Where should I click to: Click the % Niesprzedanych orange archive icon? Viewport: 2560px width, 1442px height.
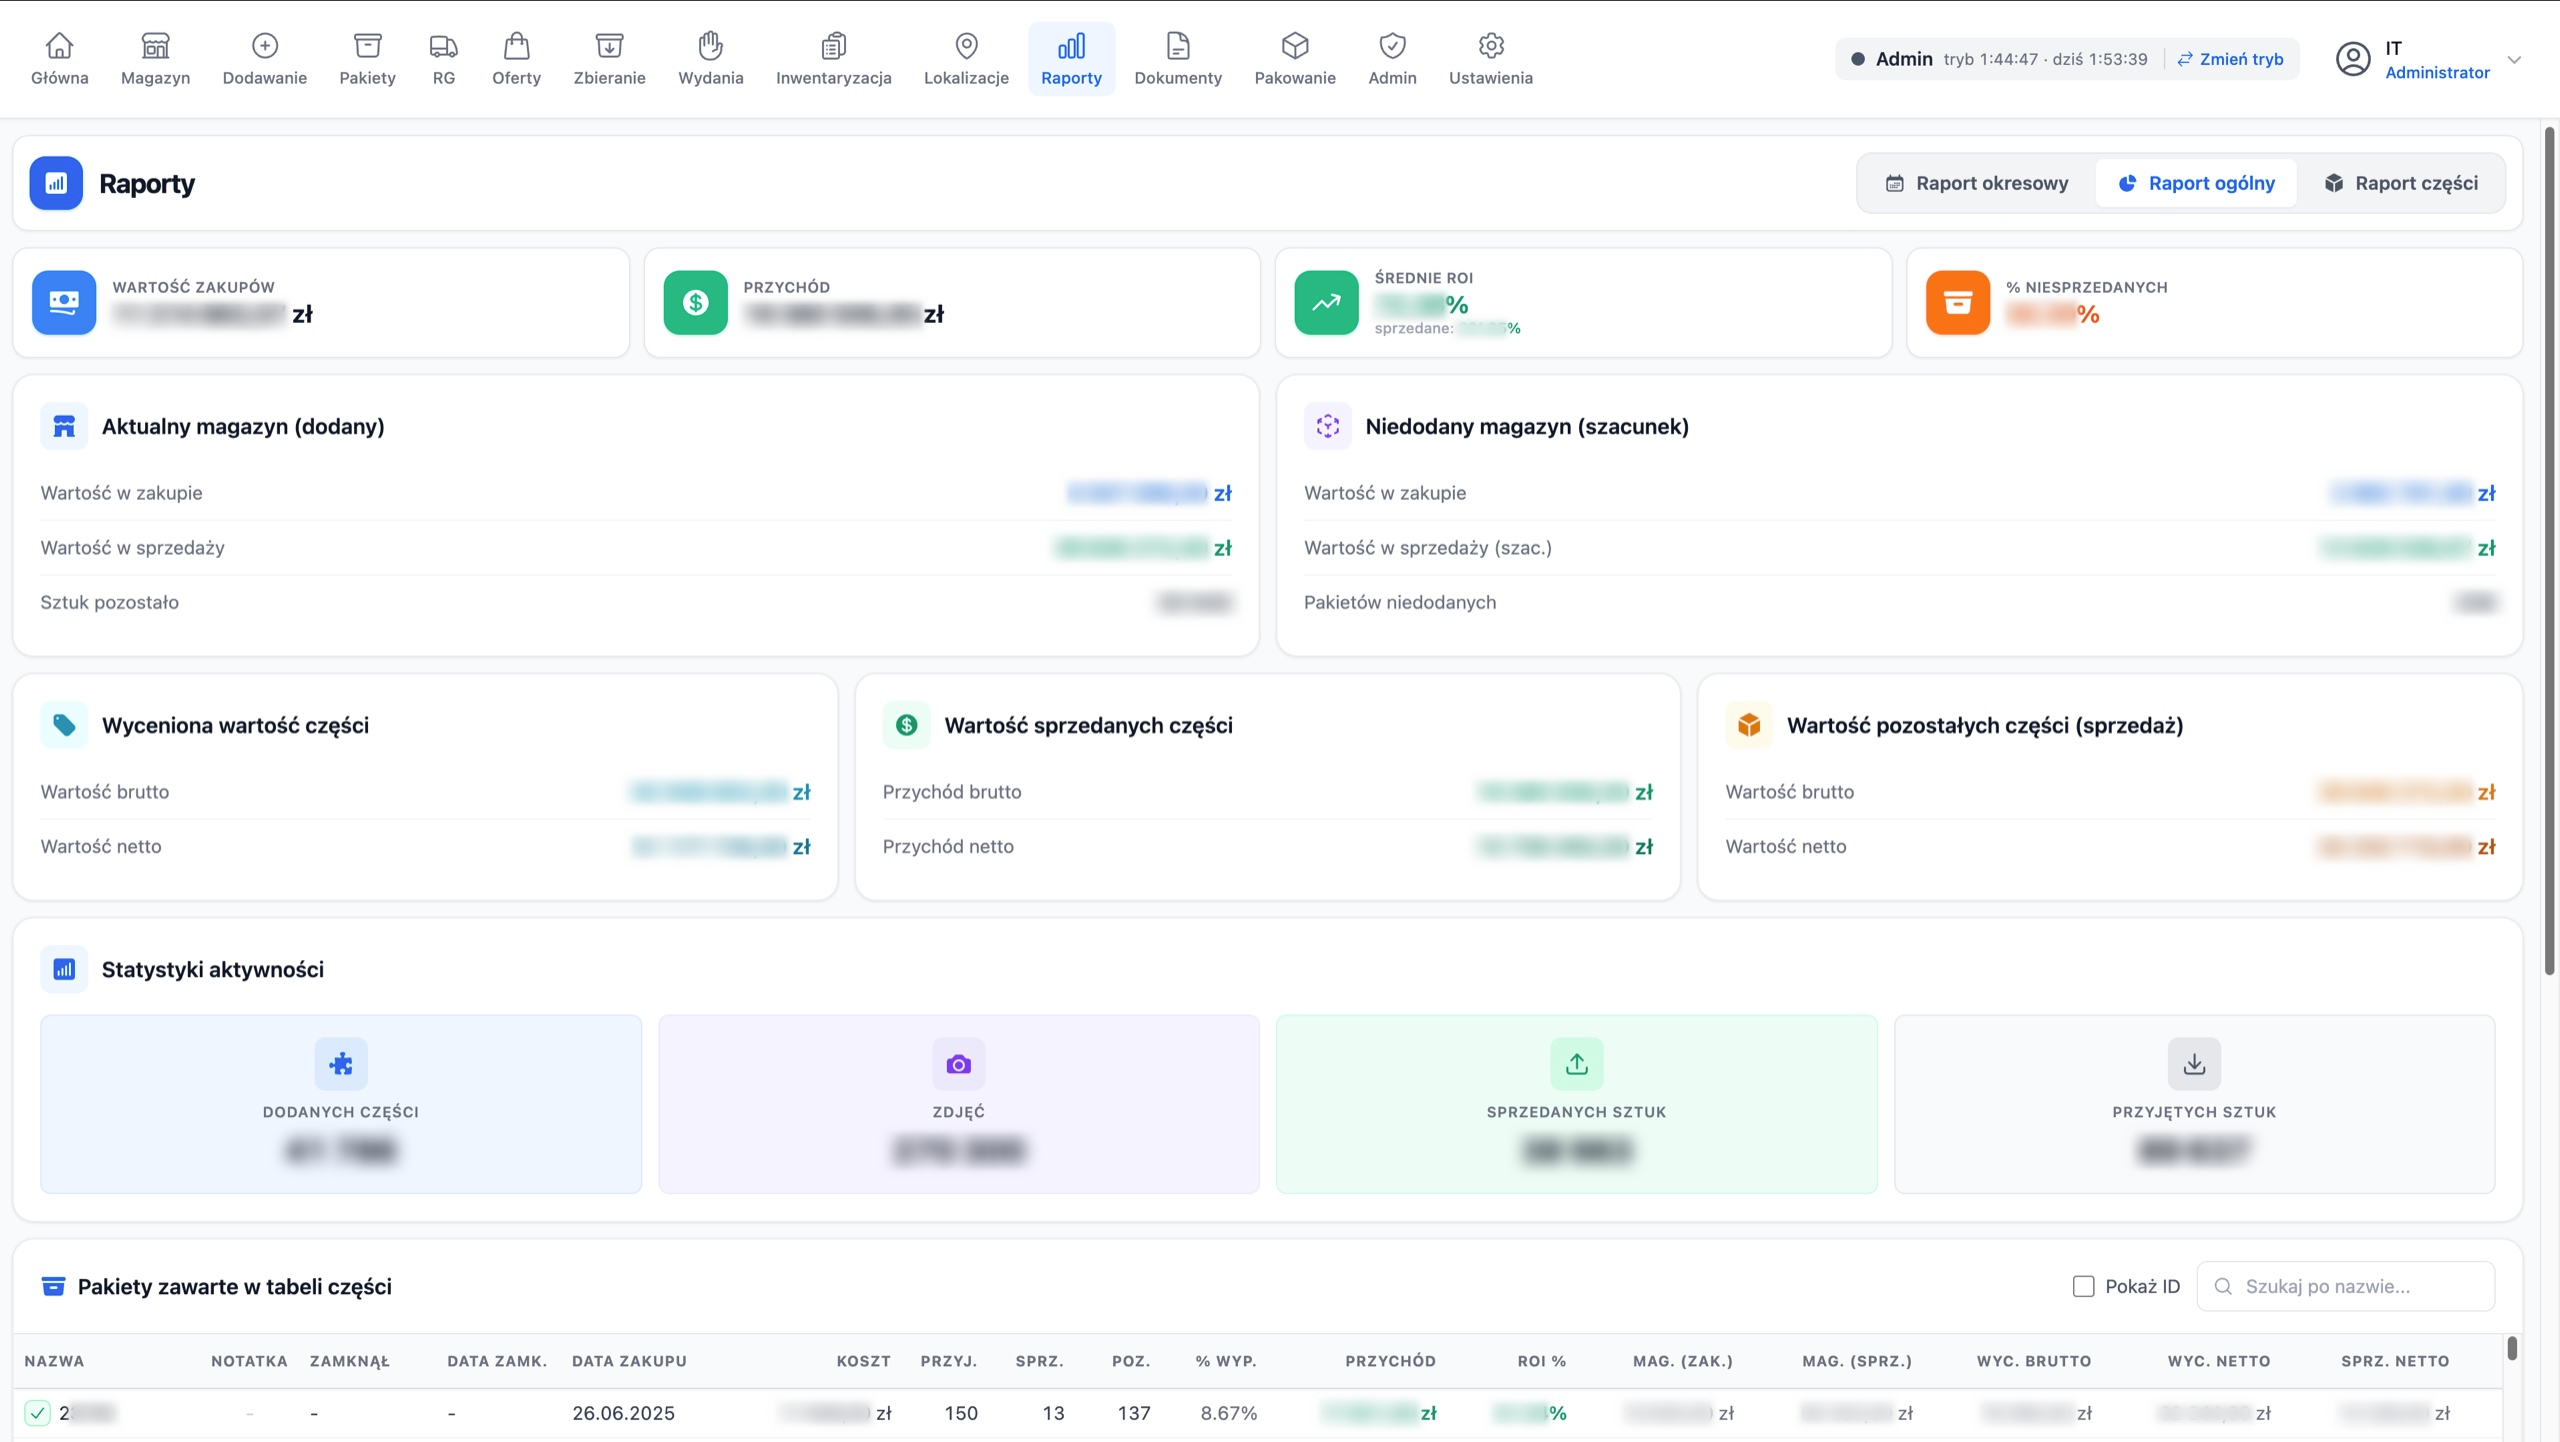[1958, 302]
